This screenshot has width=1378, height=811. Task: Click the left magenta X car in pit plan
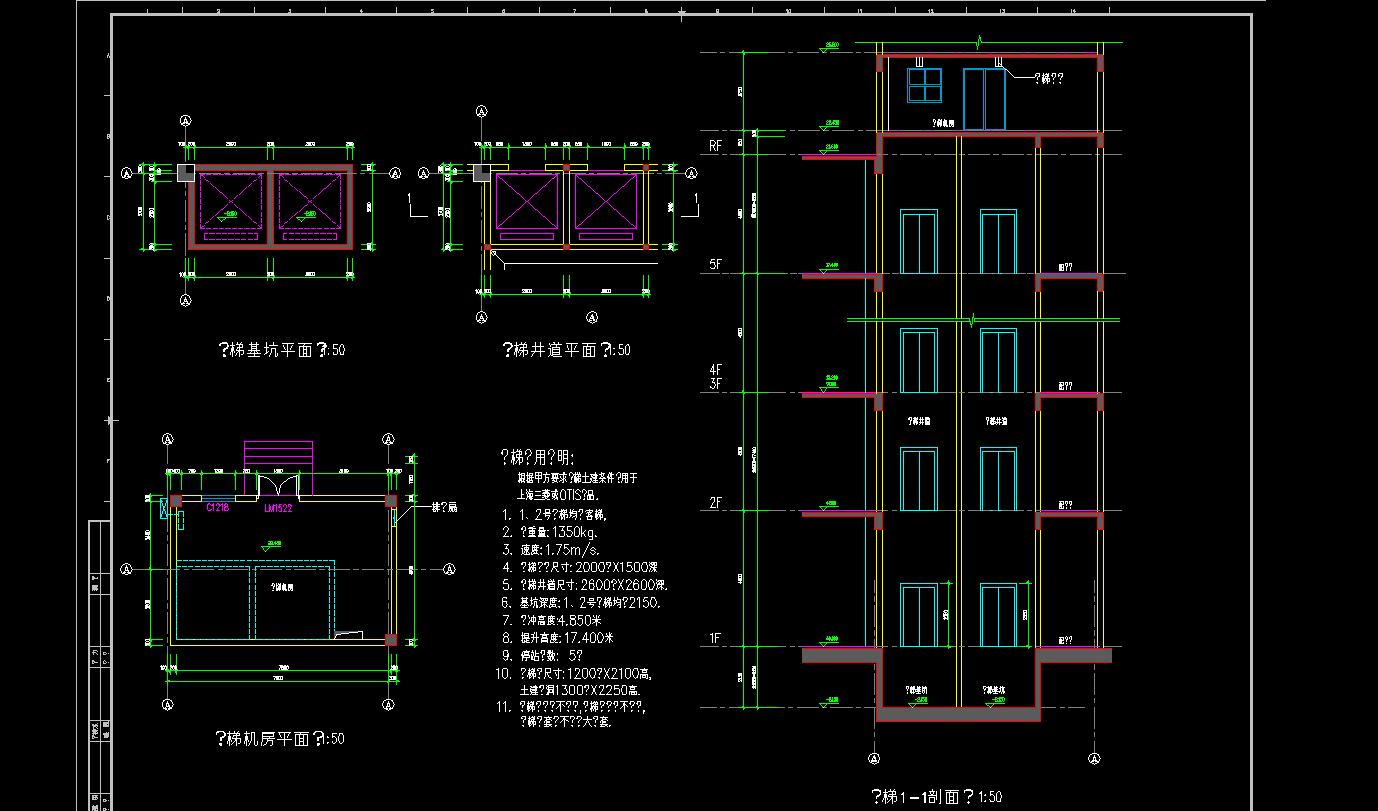[231, 202]
